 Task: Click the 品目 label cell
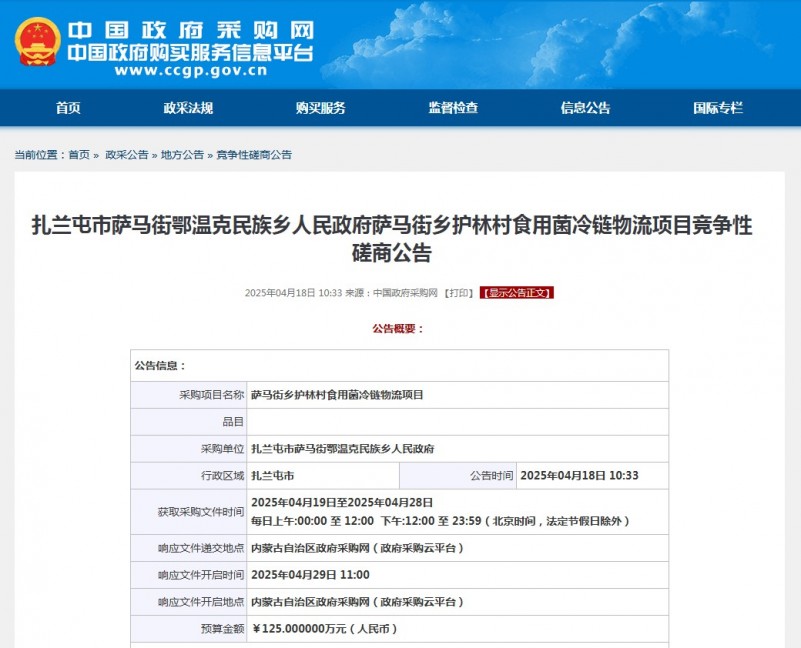tap(189, 422)
